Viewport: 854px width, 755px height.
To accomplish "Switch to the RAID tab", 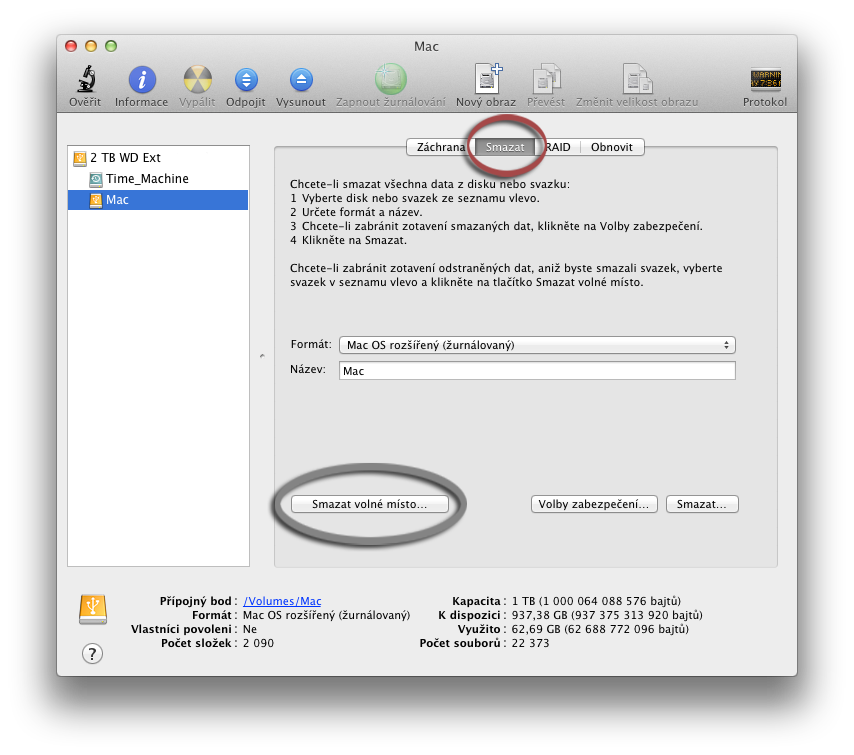I will click(558, 147).
